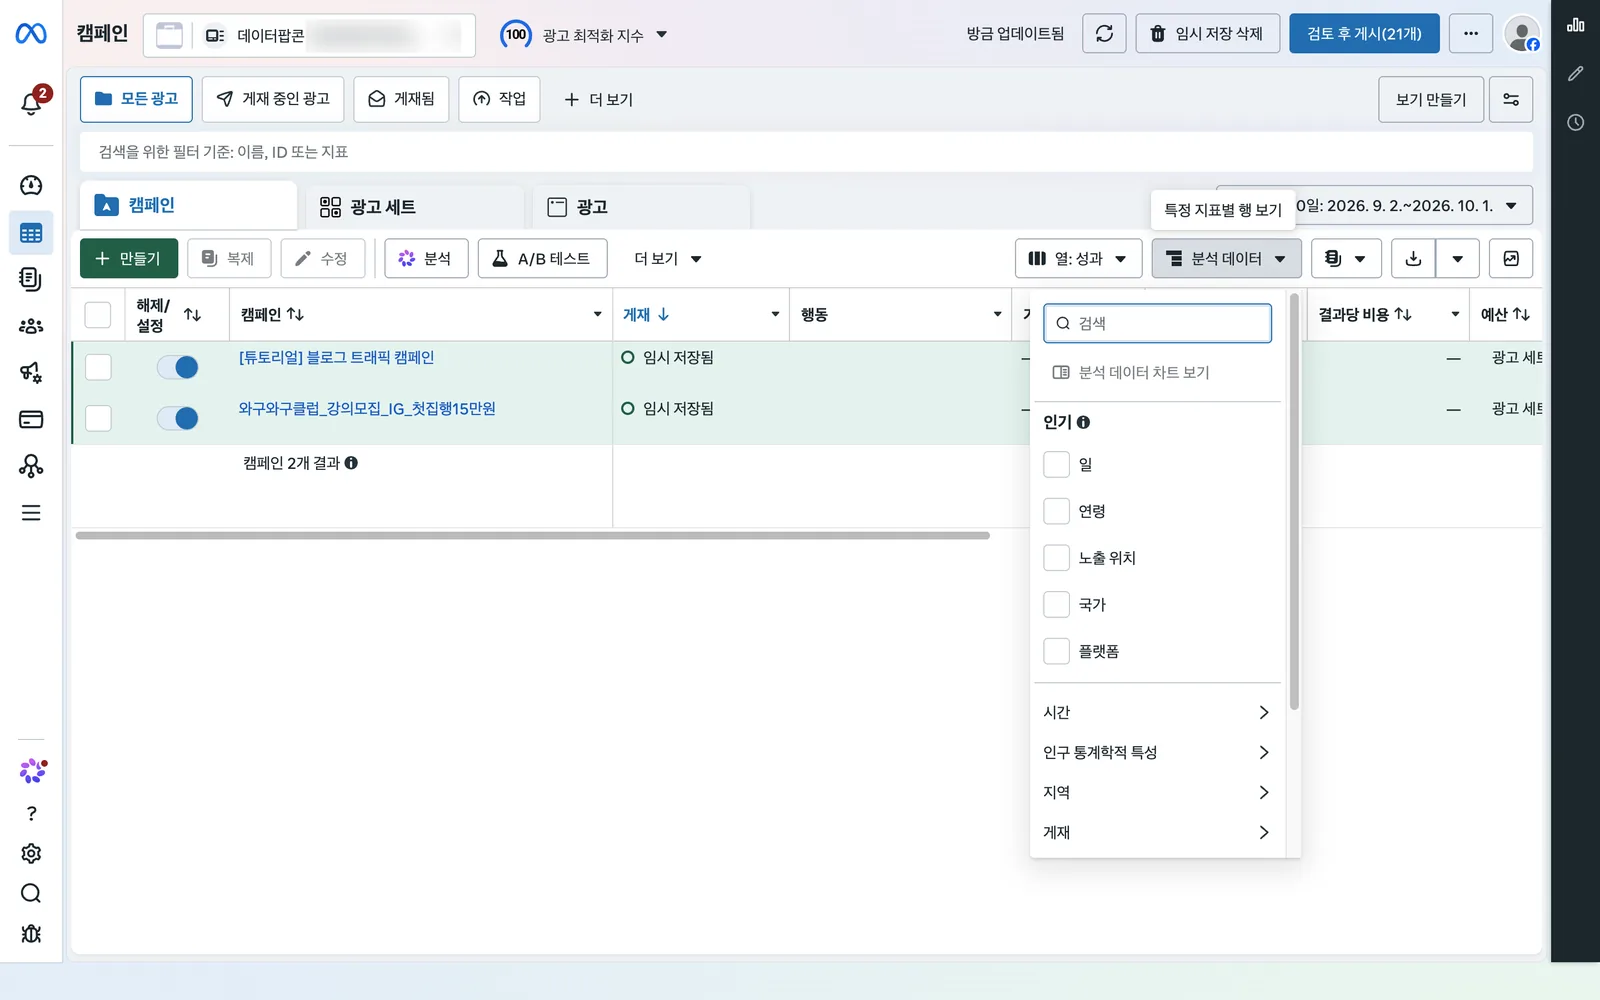
Task: Open account overview gauge icon in sidebar
Action: point(31,185)
